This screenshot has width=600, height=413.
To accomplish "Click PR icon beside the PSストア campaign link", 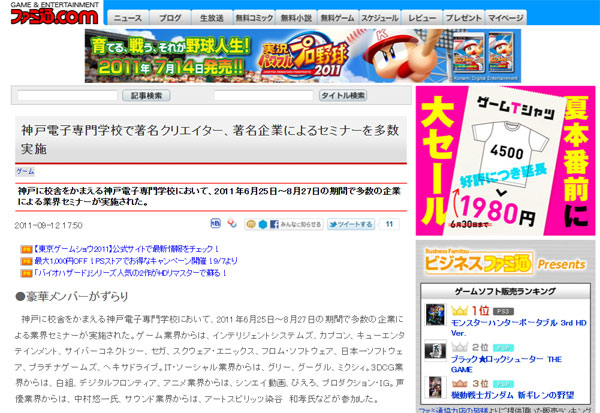I will click(26, 261).
